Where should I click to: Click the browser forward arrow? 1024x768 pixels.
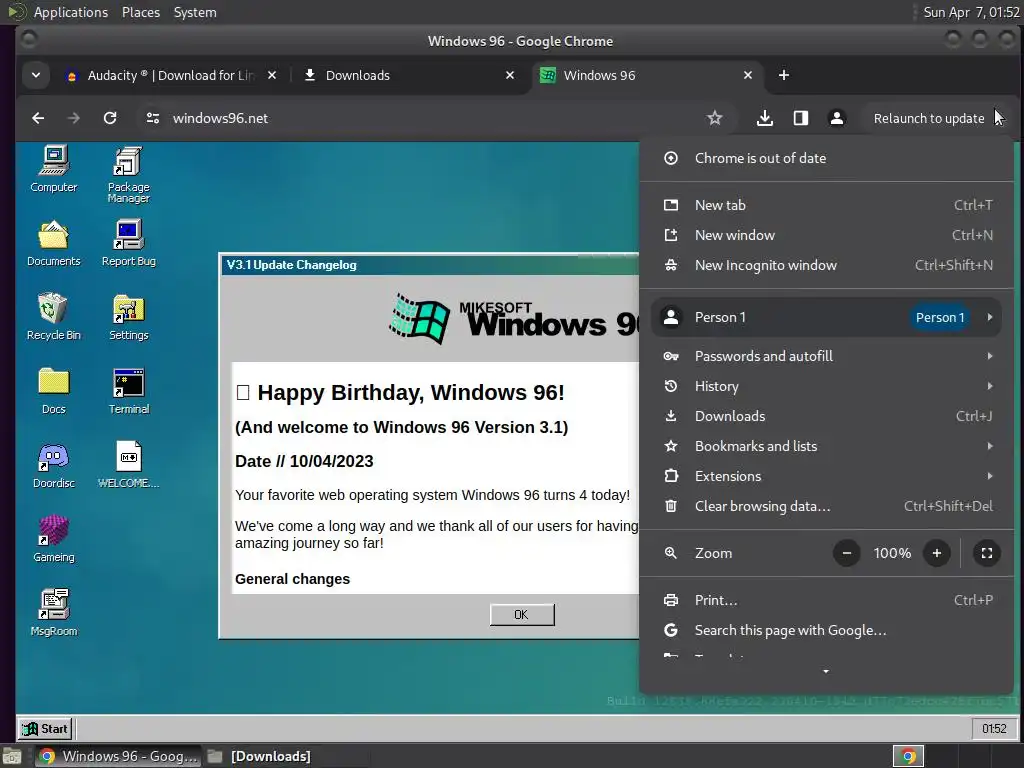pyautogui.click(x=74, y=118)
